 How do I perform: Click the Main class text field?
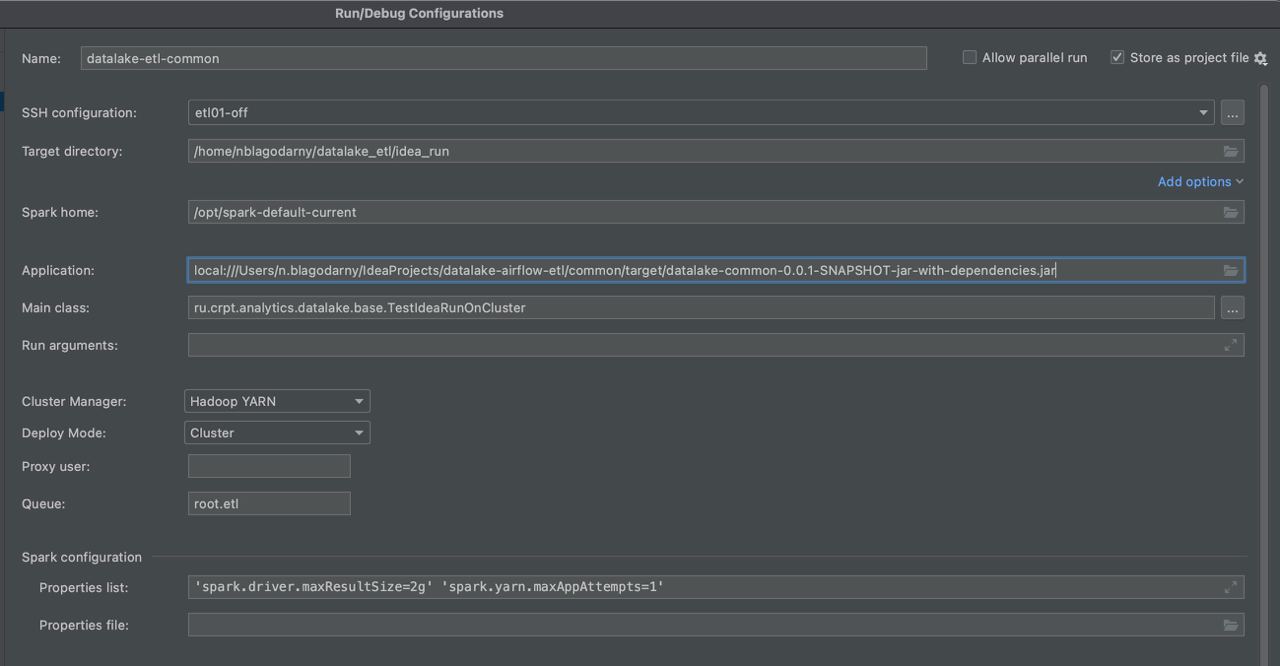(x=700, y=308)
